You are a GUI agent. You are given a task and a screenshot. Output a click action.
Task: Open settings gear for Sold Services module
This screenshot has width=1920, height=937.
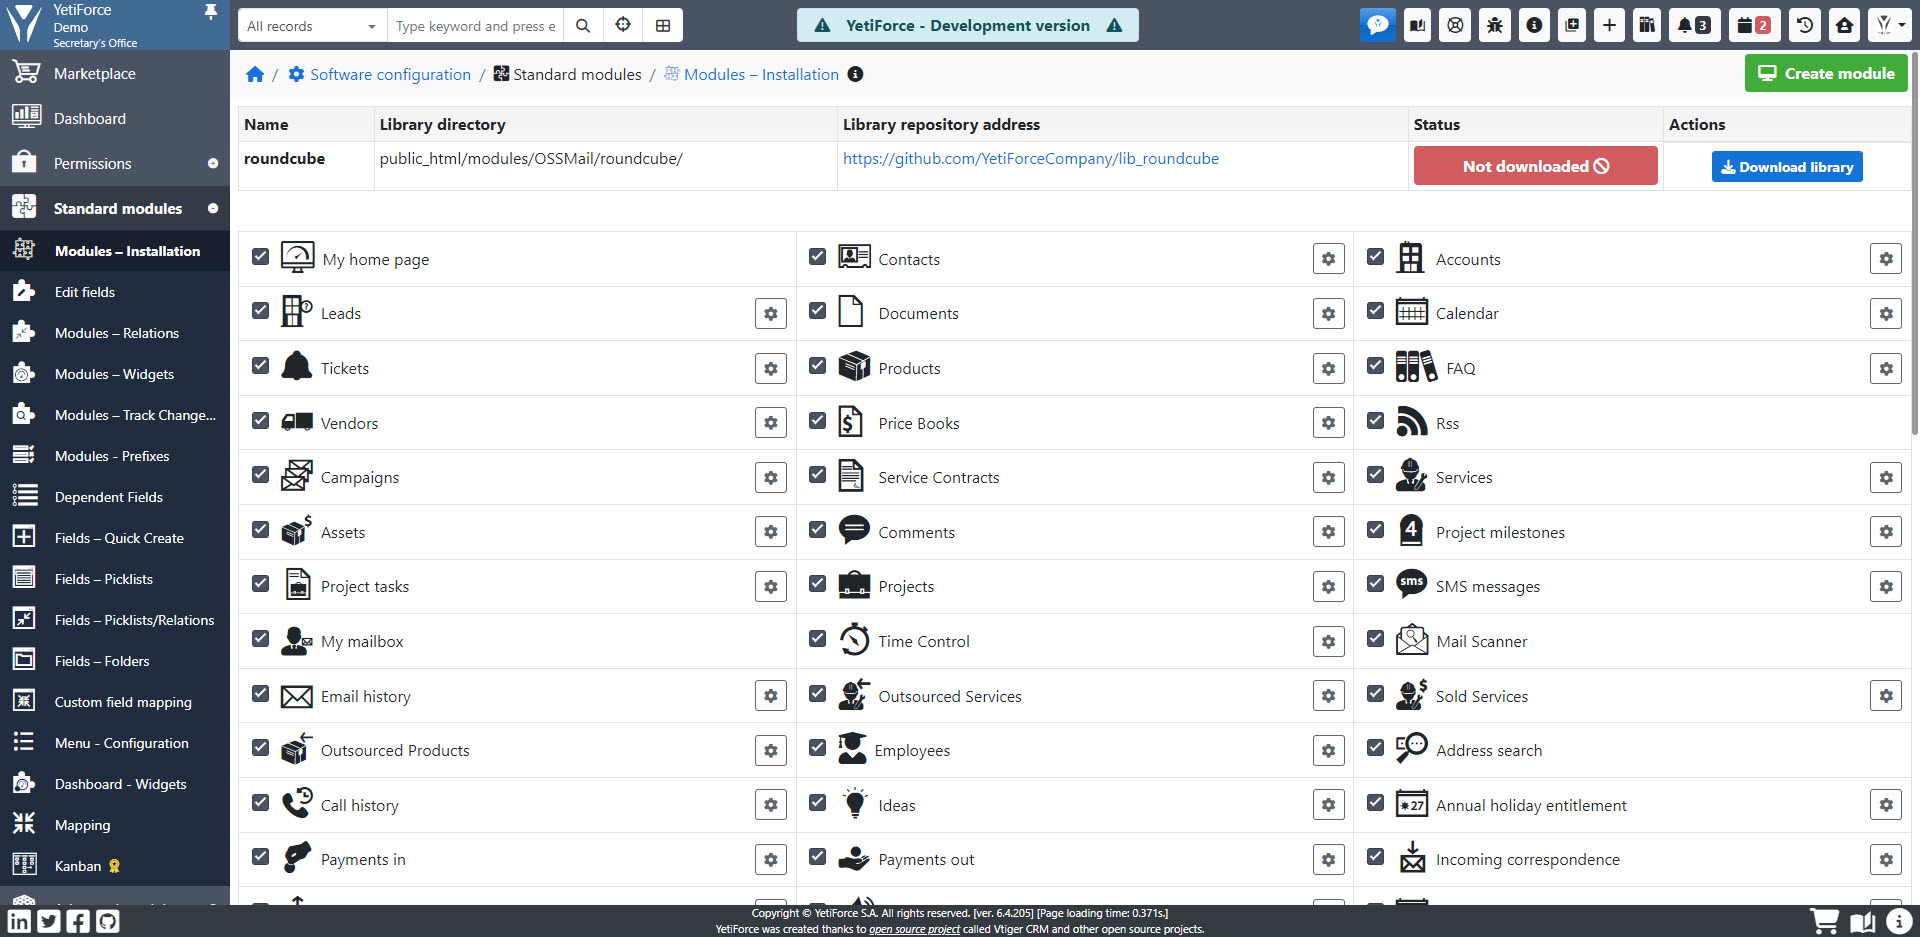point(1886,696)
